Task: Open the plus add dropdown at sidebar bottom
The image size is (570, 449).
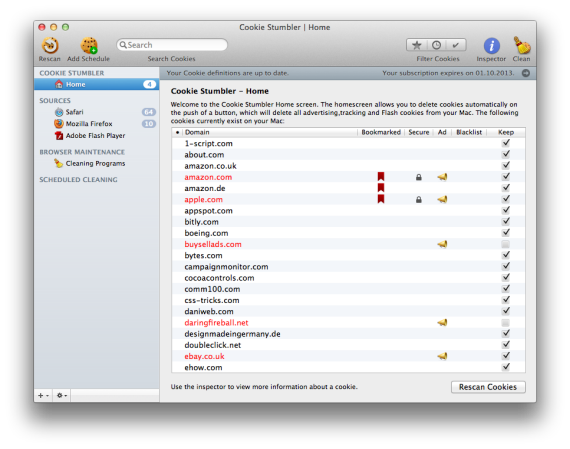Action: (43, 396)
